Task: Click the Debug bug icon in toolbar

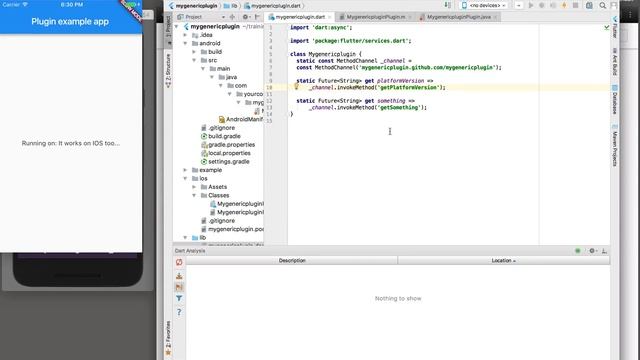Action: (542, 5)
